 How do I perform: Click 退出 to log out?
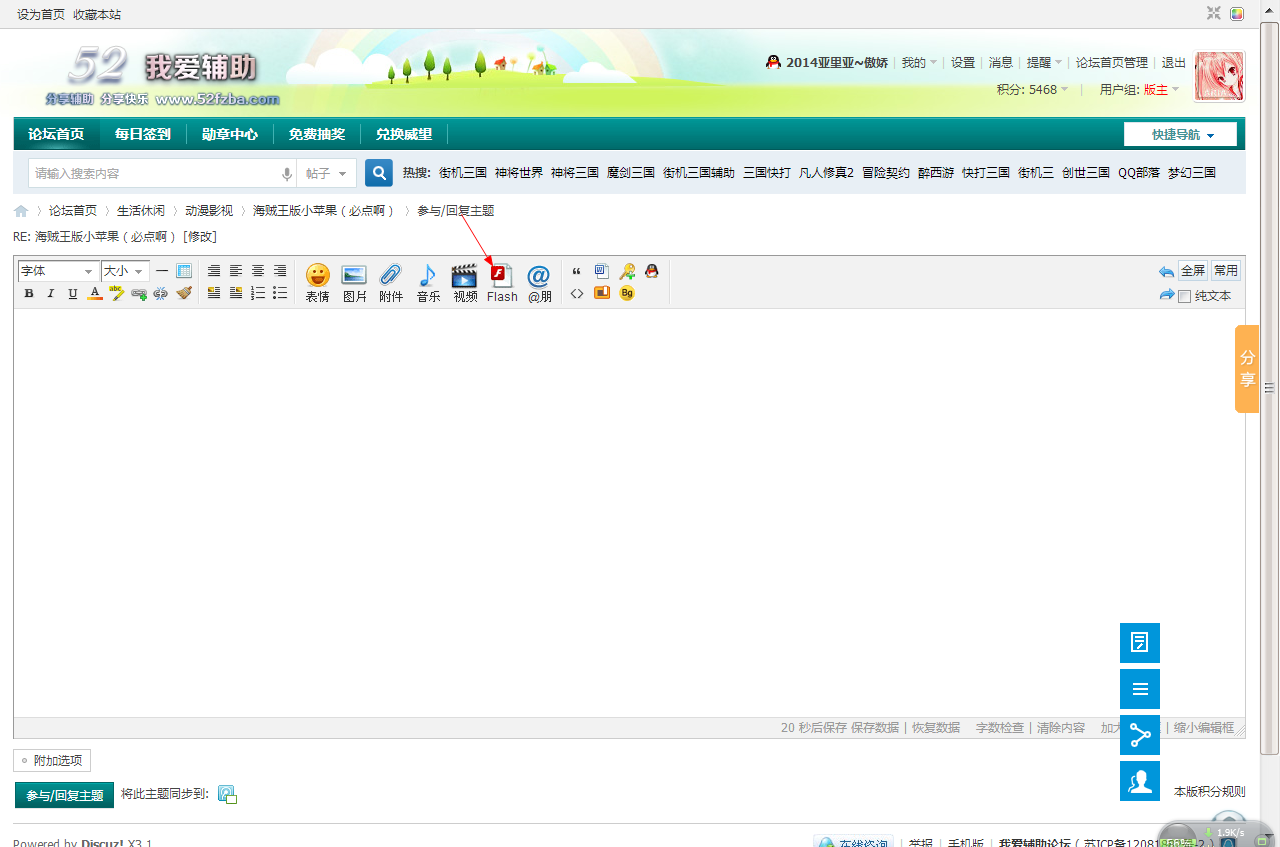pyautogui.click(x=1174, y=62)
